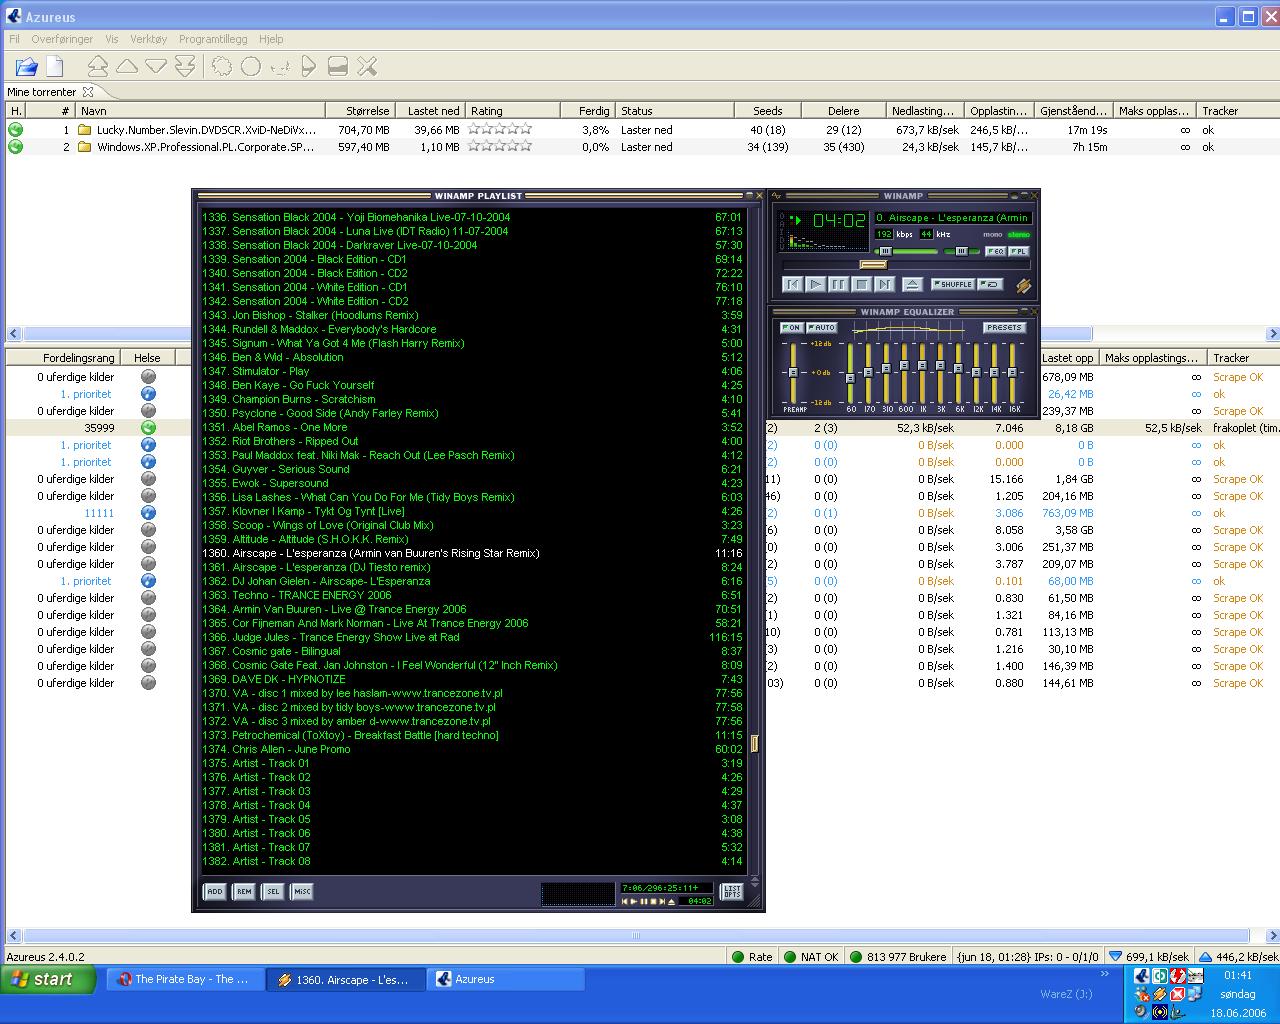Screen dimensions: 1280x1024
Task: Click the 60 Hz equalizer band slider
Action: 851,372
